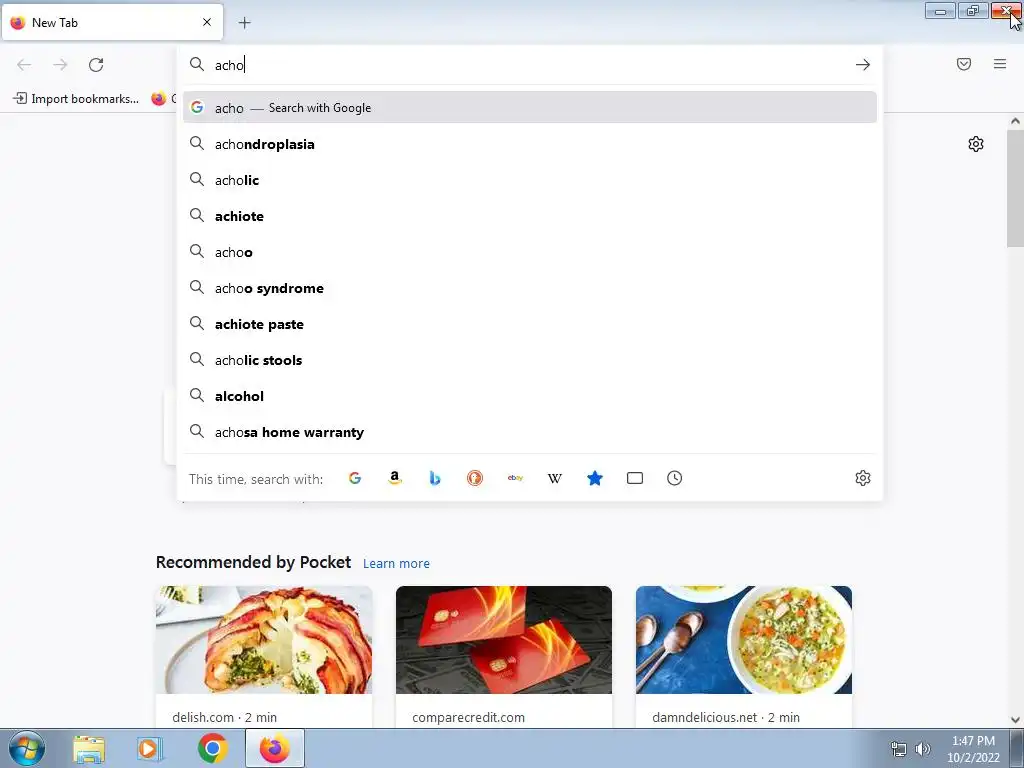Open a new tab with plus button

(244, 23)
